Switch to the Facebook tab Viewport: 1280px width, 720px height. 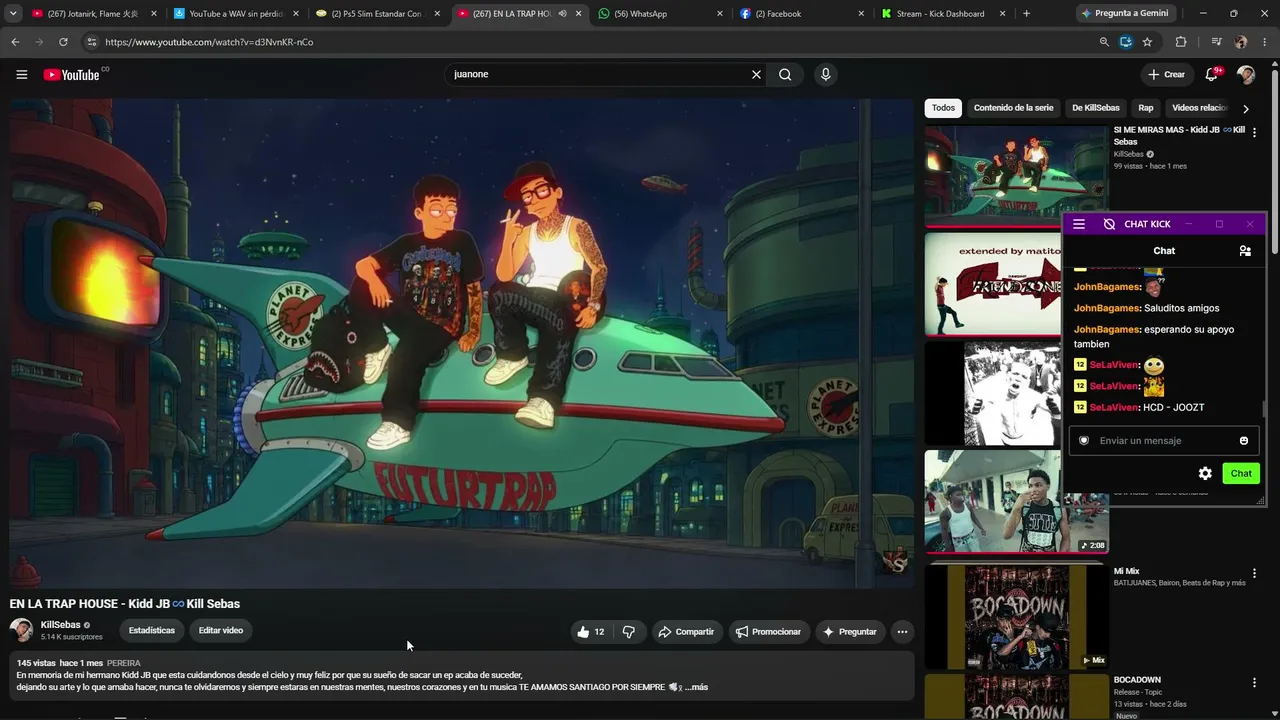click(803, 14)
